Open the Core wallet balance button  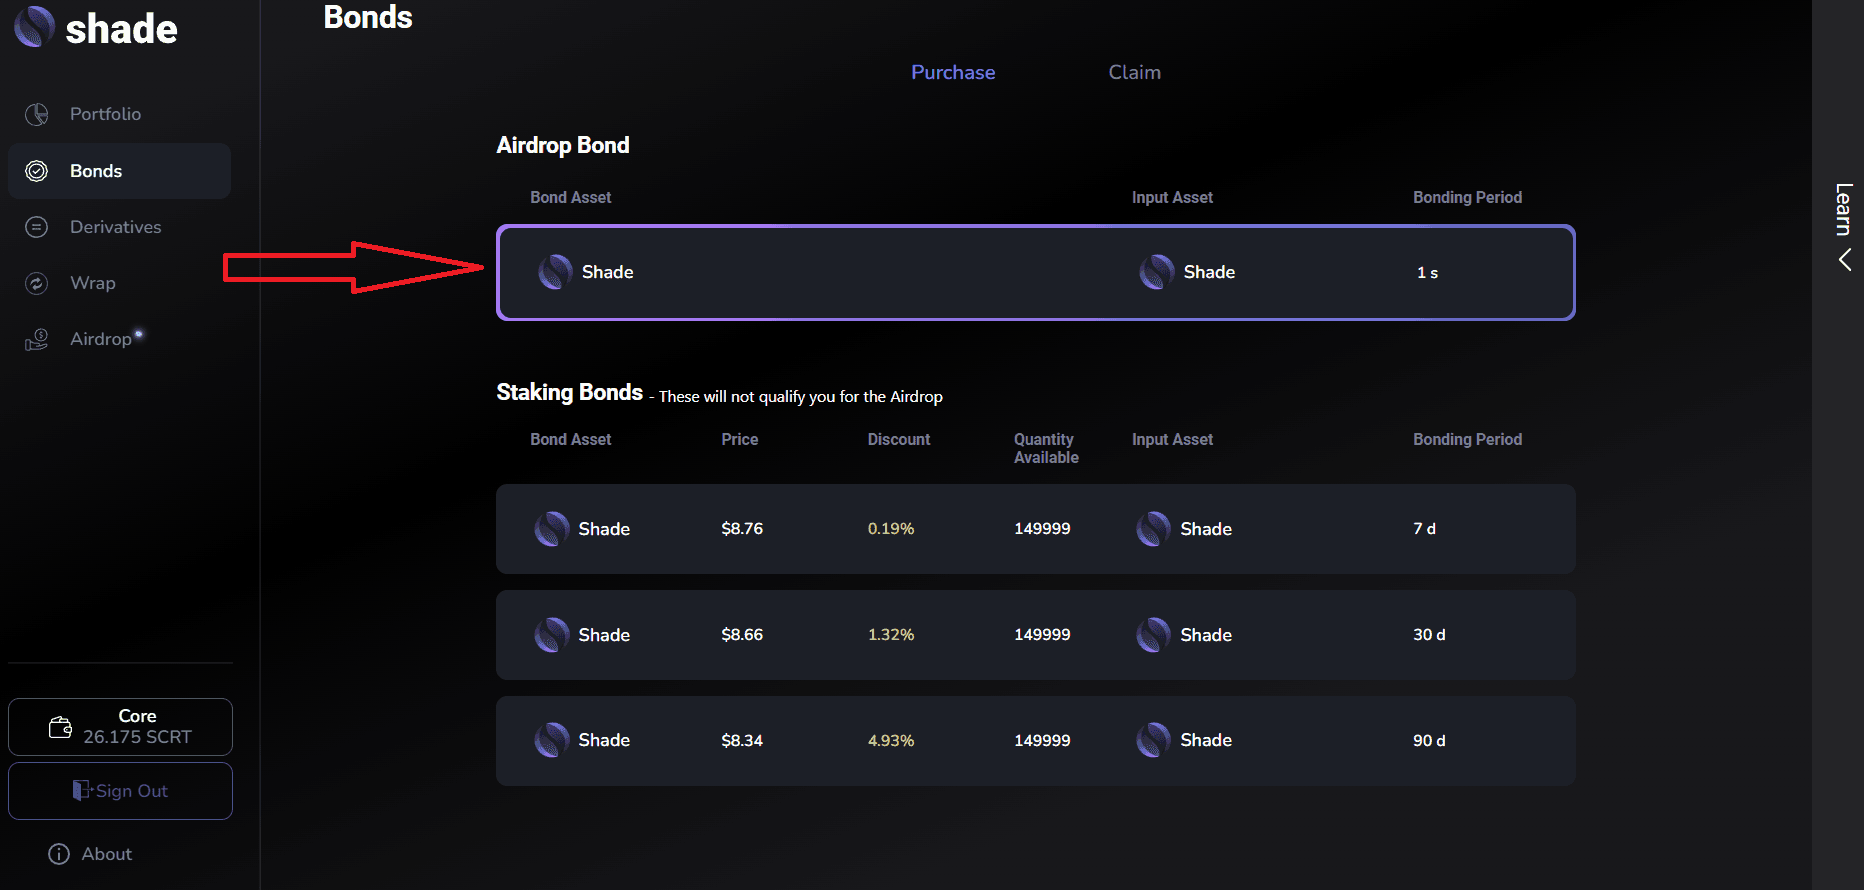(x=120, y=727)
